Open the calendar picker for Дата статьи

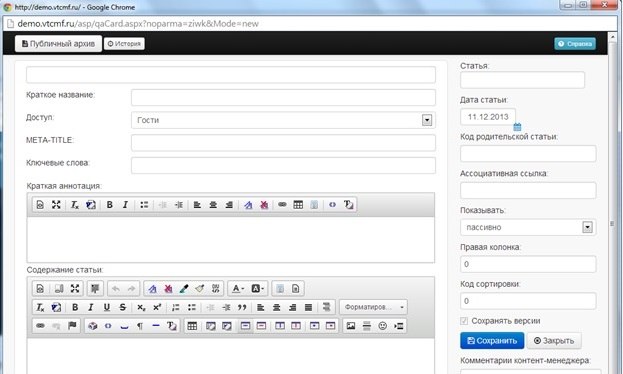pos(517,127)
